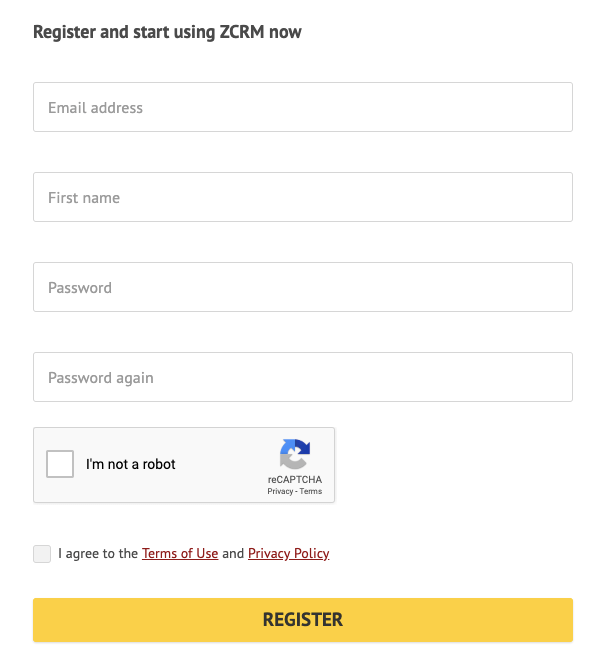
Task: Open reCAPTCHA's small Privacy link
Action: 280,491
